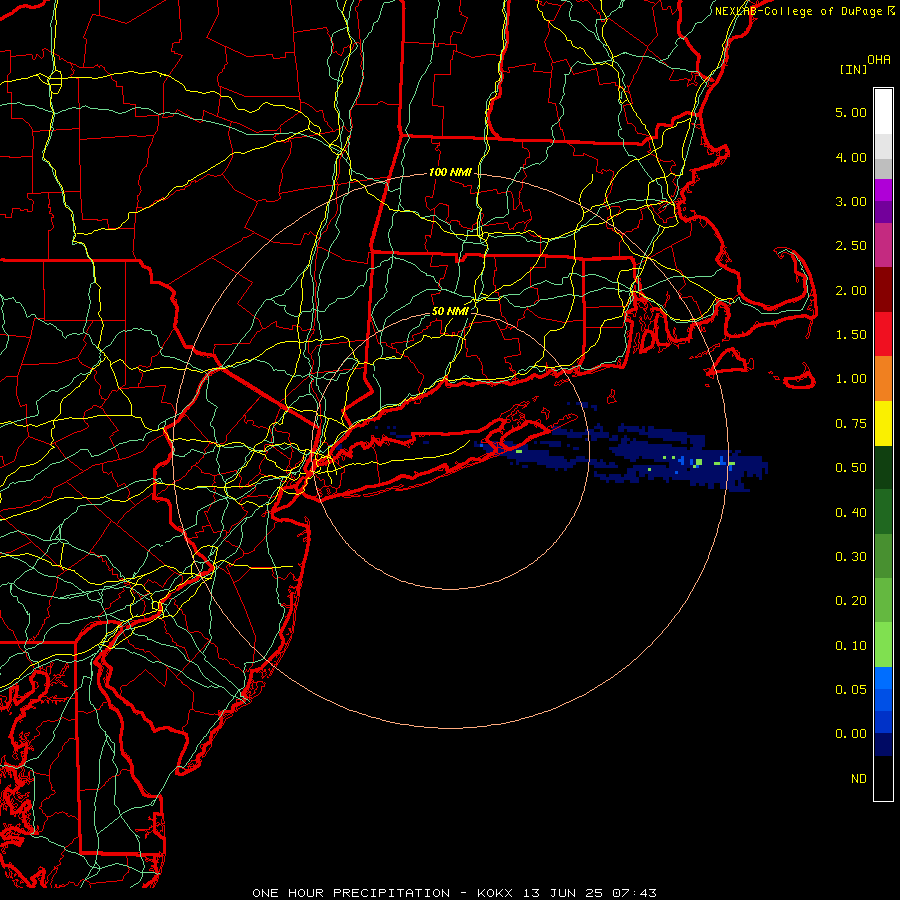Select the darkest green swatch below yellow
This screenshot has width=900, height=900.
tap(883, 467)
